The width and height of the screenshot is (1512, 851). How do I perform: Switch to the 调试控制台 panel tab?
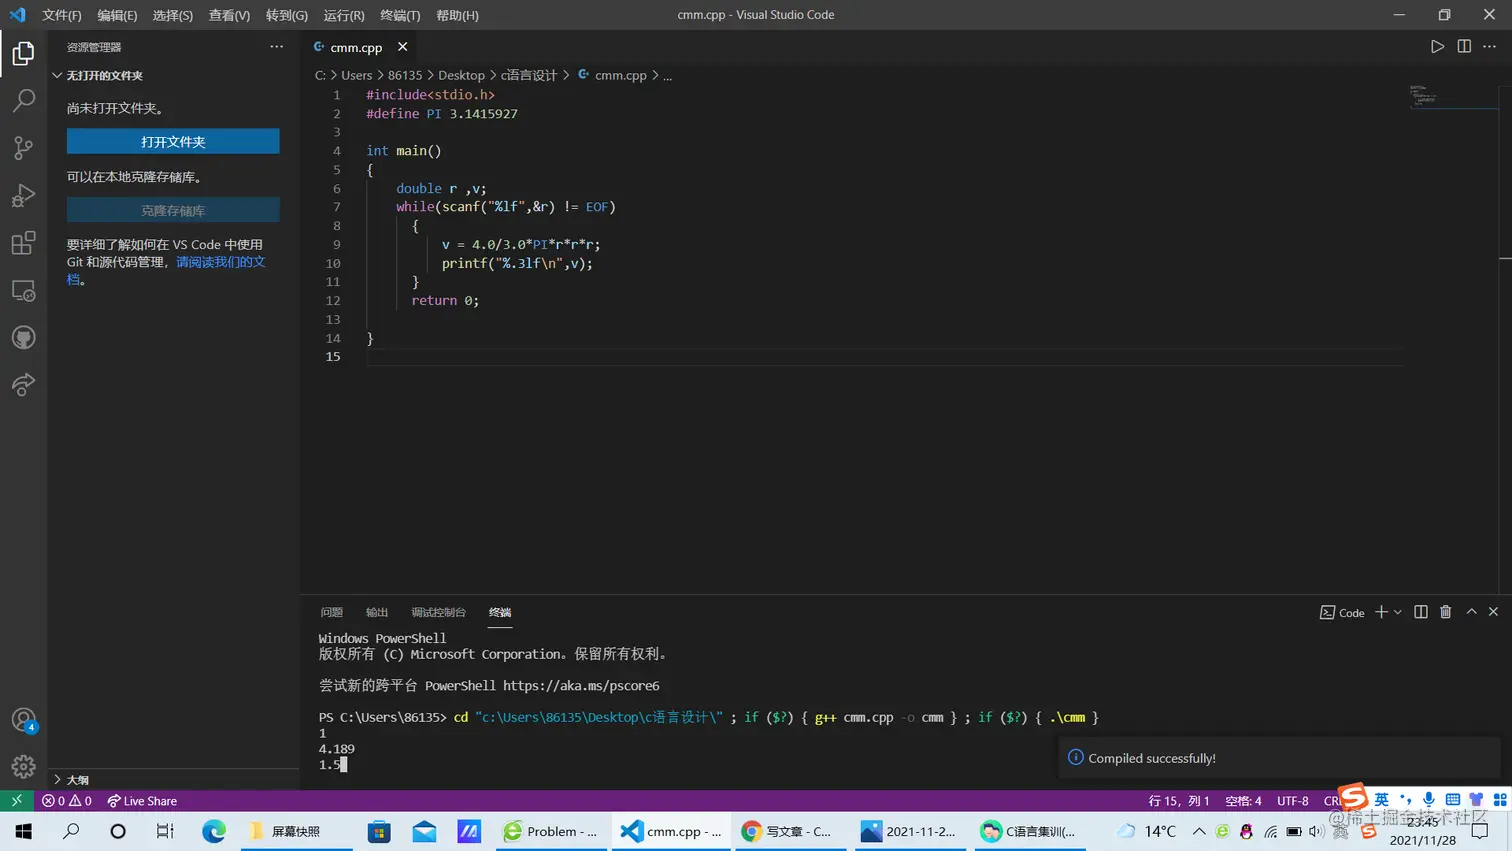[x=438, y=612]
